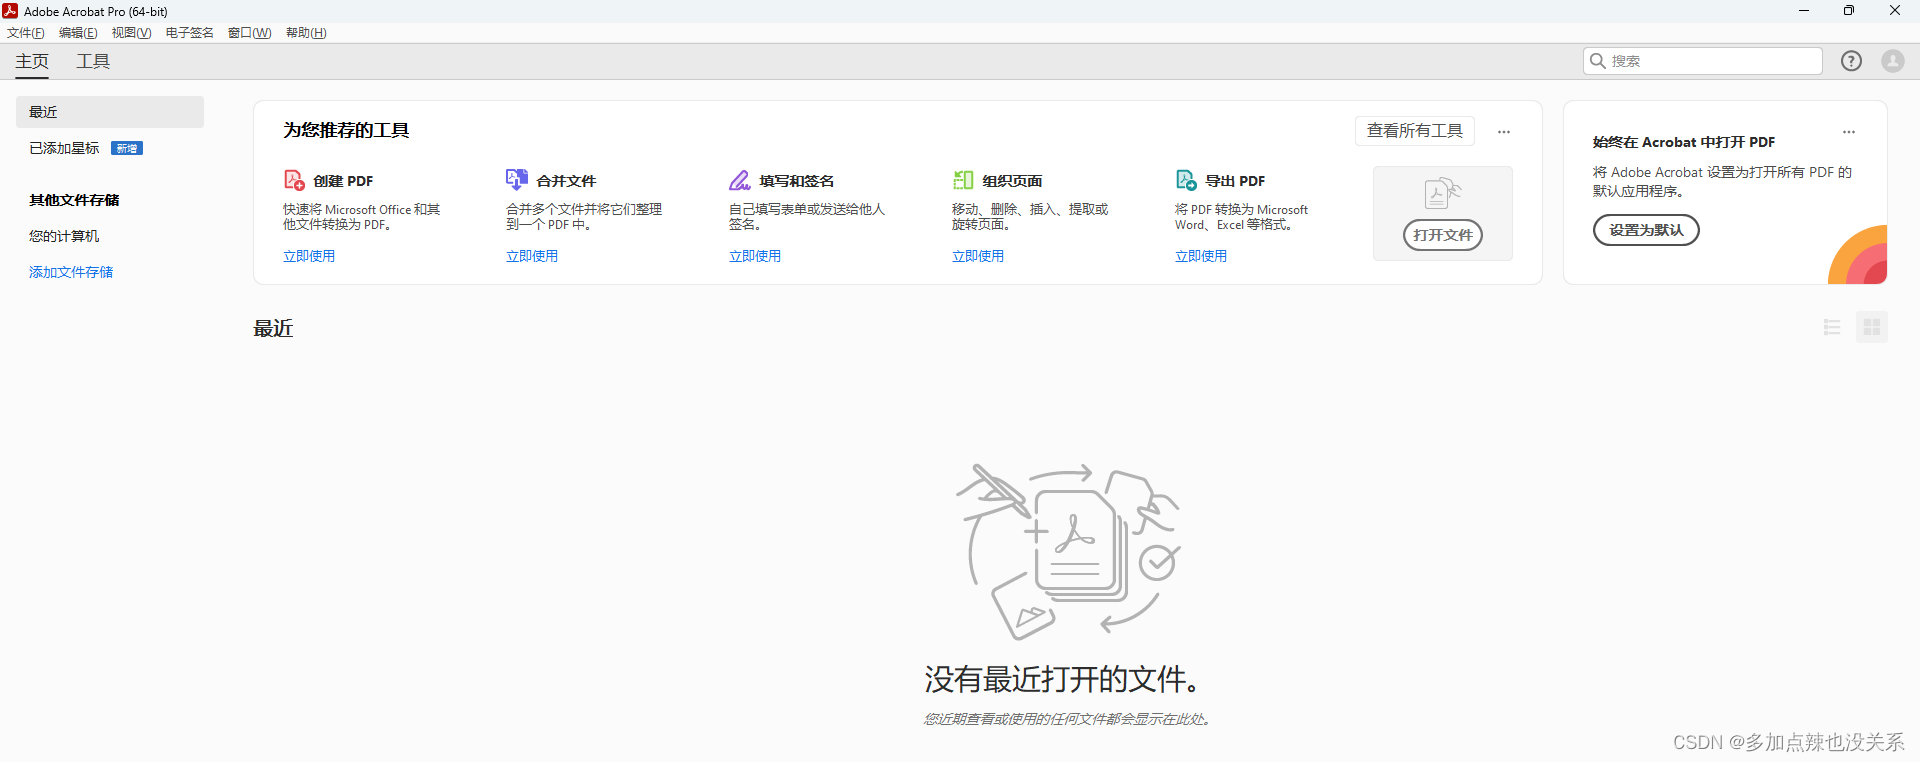Select 您的计算机 in the sidebar
Viewport: 1920px width, 762px height.
point(64,236)
